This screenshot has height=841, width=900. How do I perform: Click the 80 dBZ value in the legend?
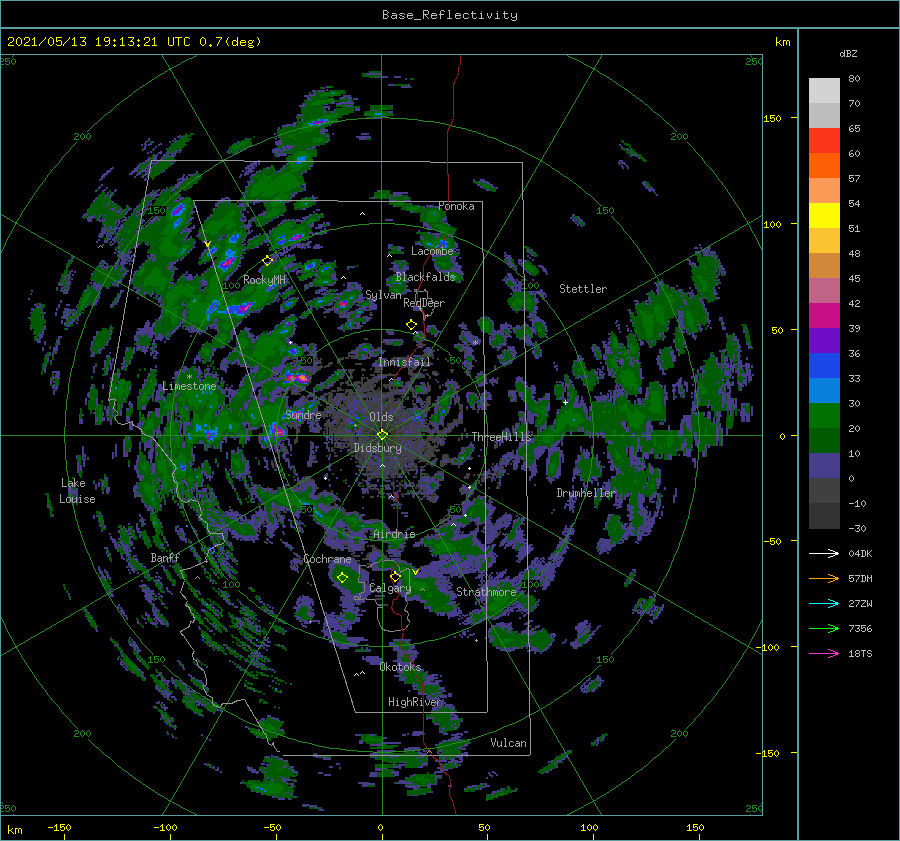(854, 79)
